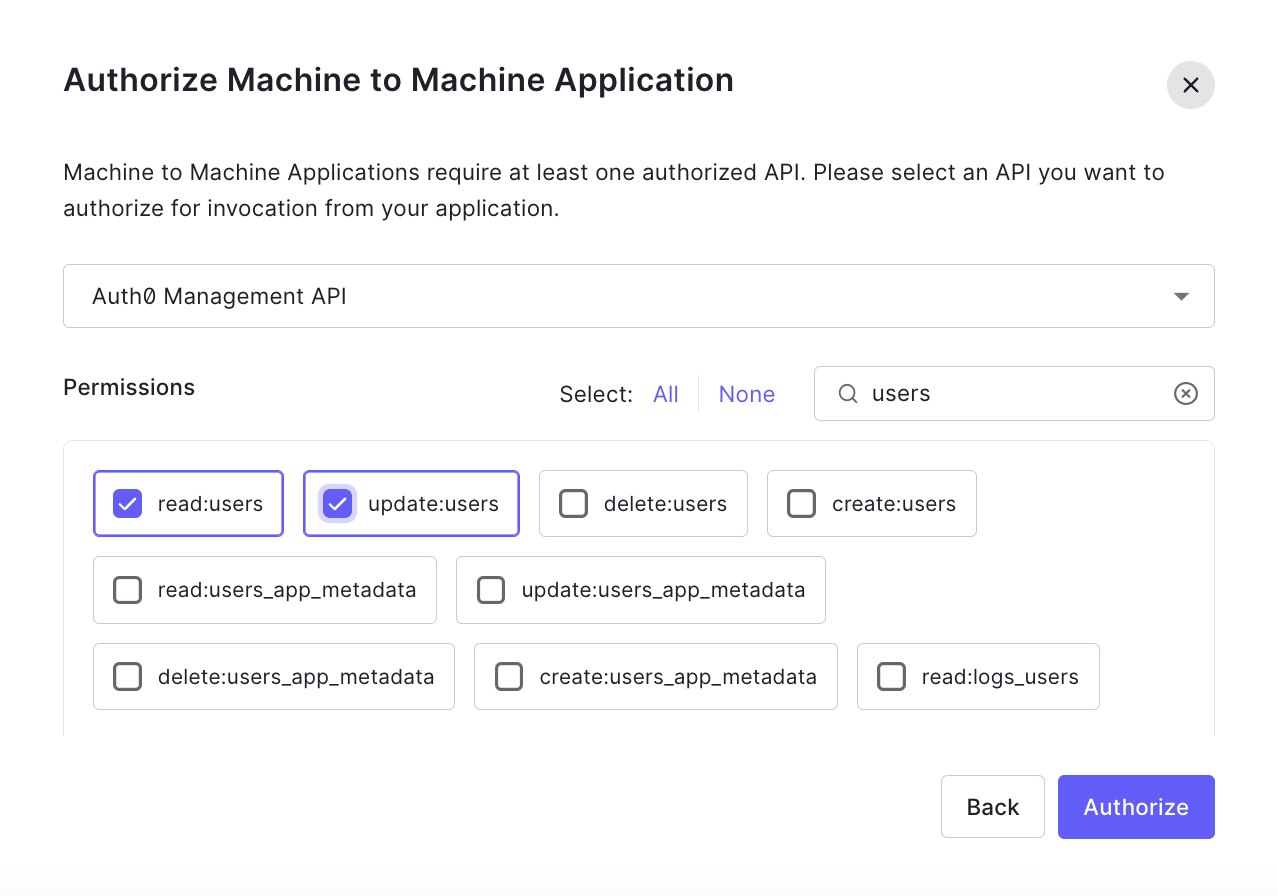Check update:users_app_metadata permission

coord(491,590)
